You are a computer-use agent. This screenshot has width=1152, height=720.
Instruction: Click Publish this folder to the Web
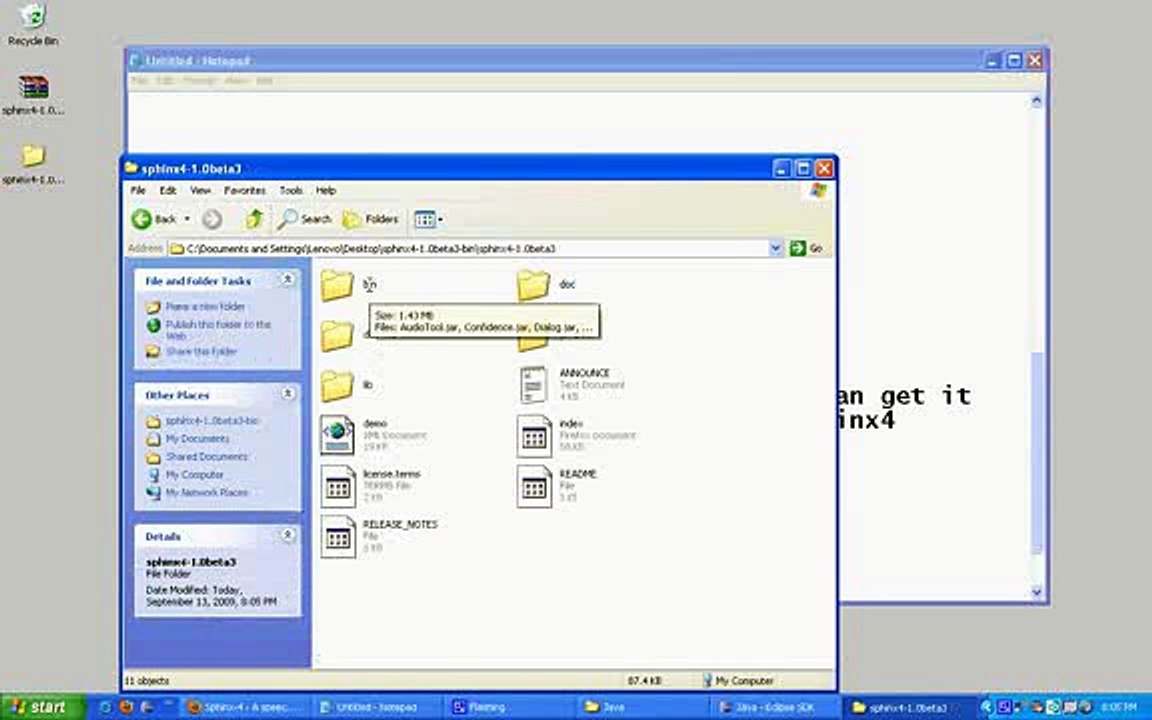(x=218, y=329)
